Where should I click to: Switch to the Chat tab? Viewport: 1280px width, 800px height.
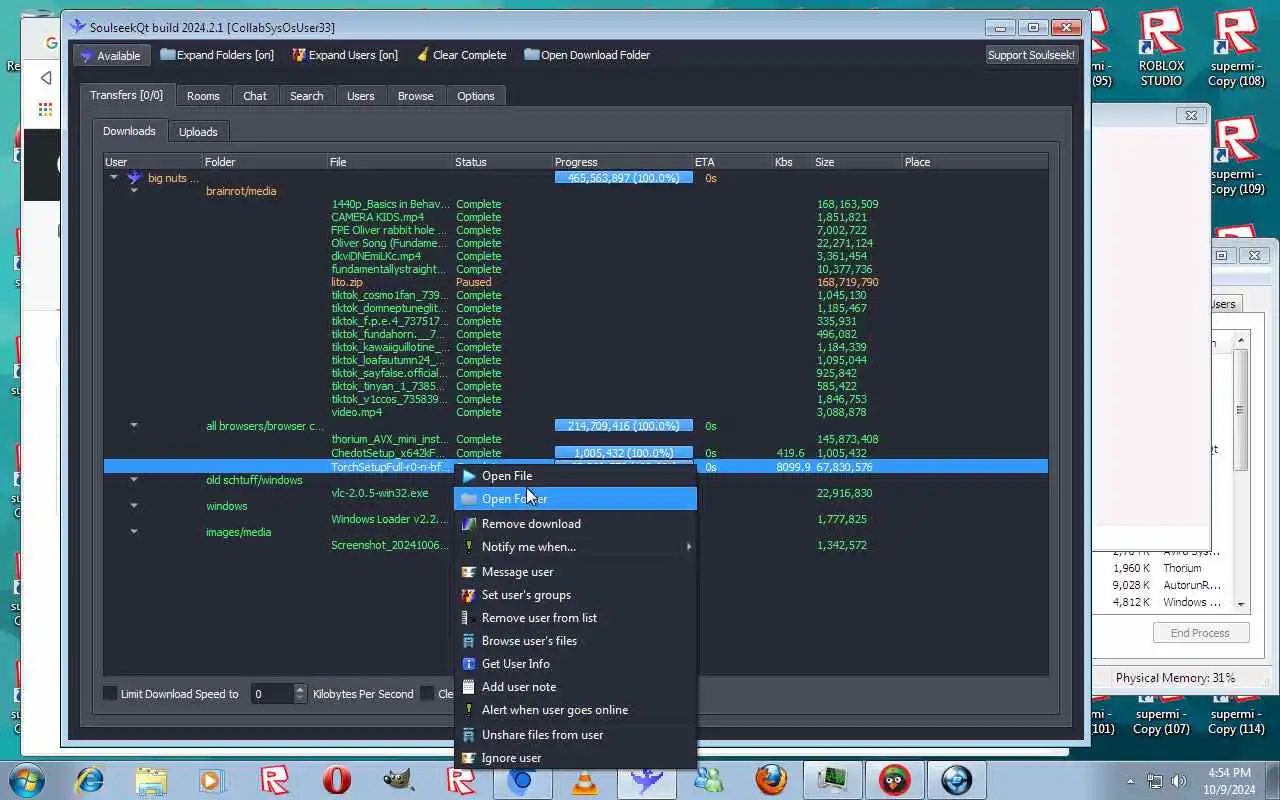(x=255, y=96)
